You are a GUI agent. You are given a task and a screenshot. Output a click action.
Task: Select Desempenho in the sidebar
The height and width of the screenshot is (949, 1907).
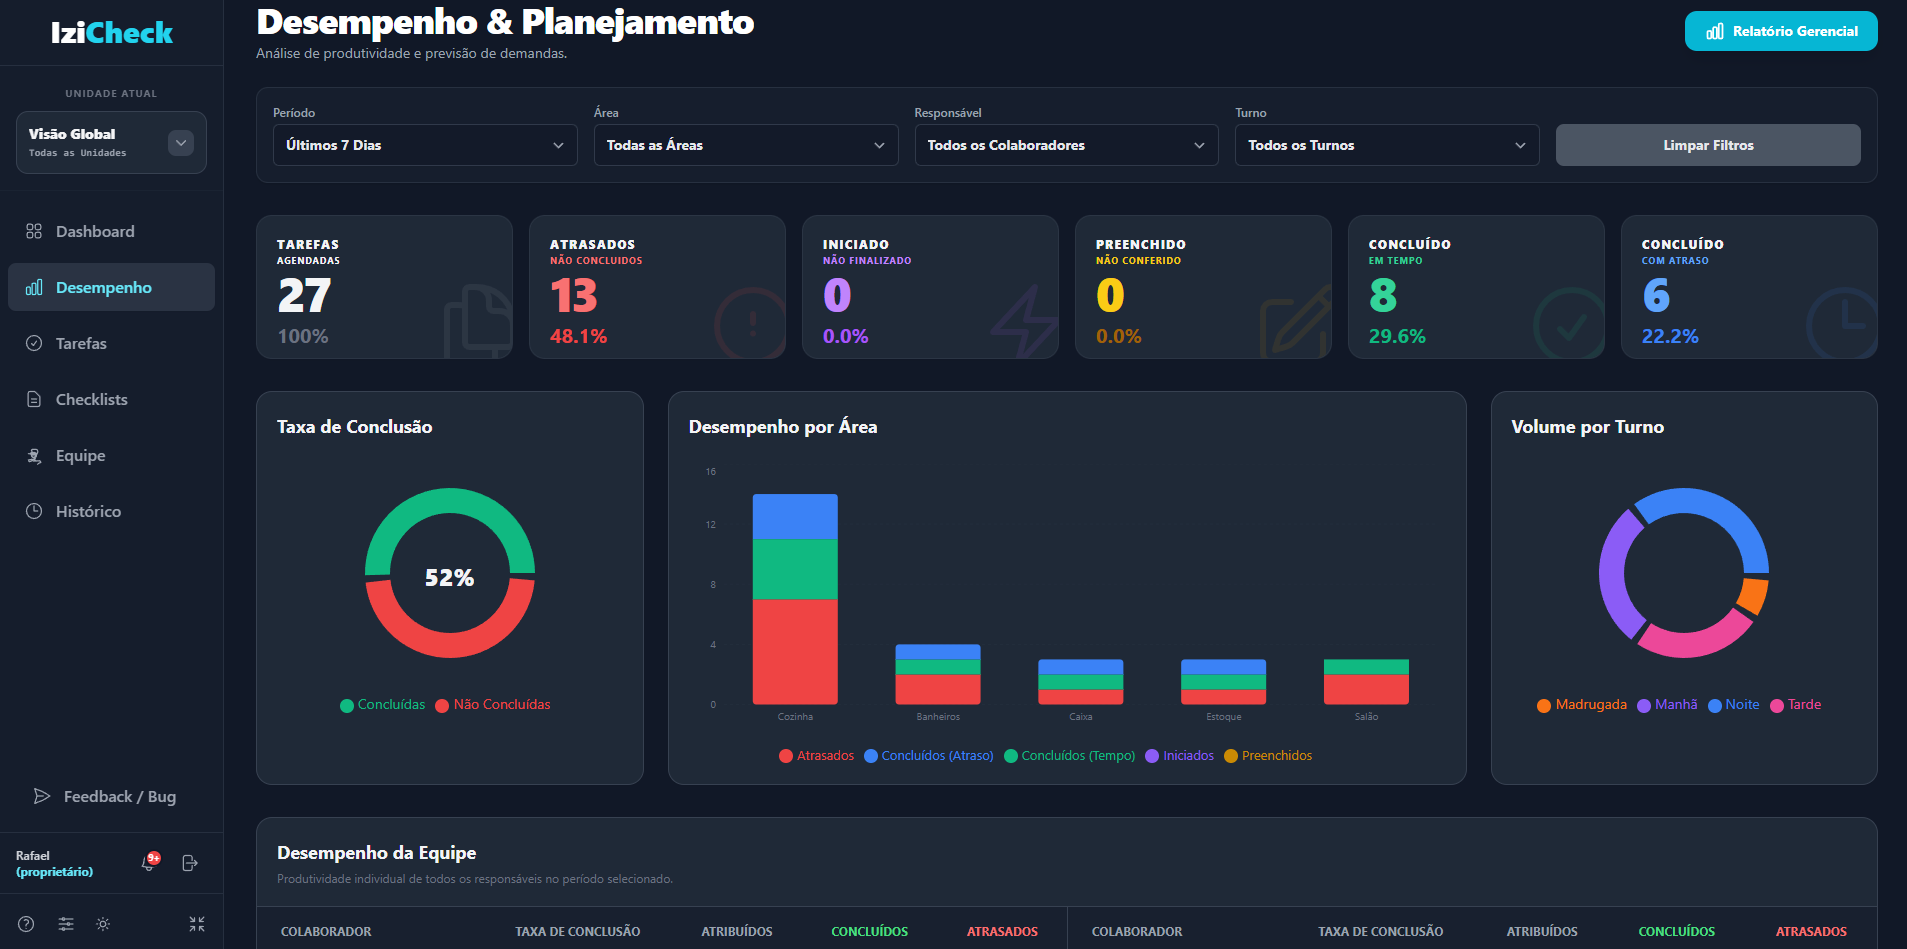coord(111,287)
